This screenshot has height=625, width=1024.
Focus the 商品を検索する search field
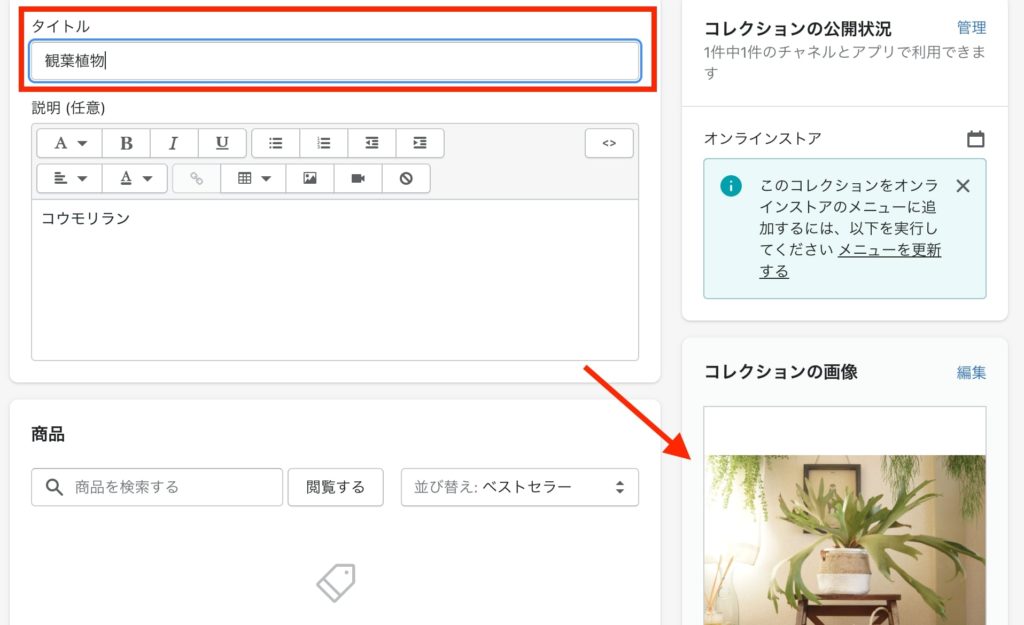(170, 487)
